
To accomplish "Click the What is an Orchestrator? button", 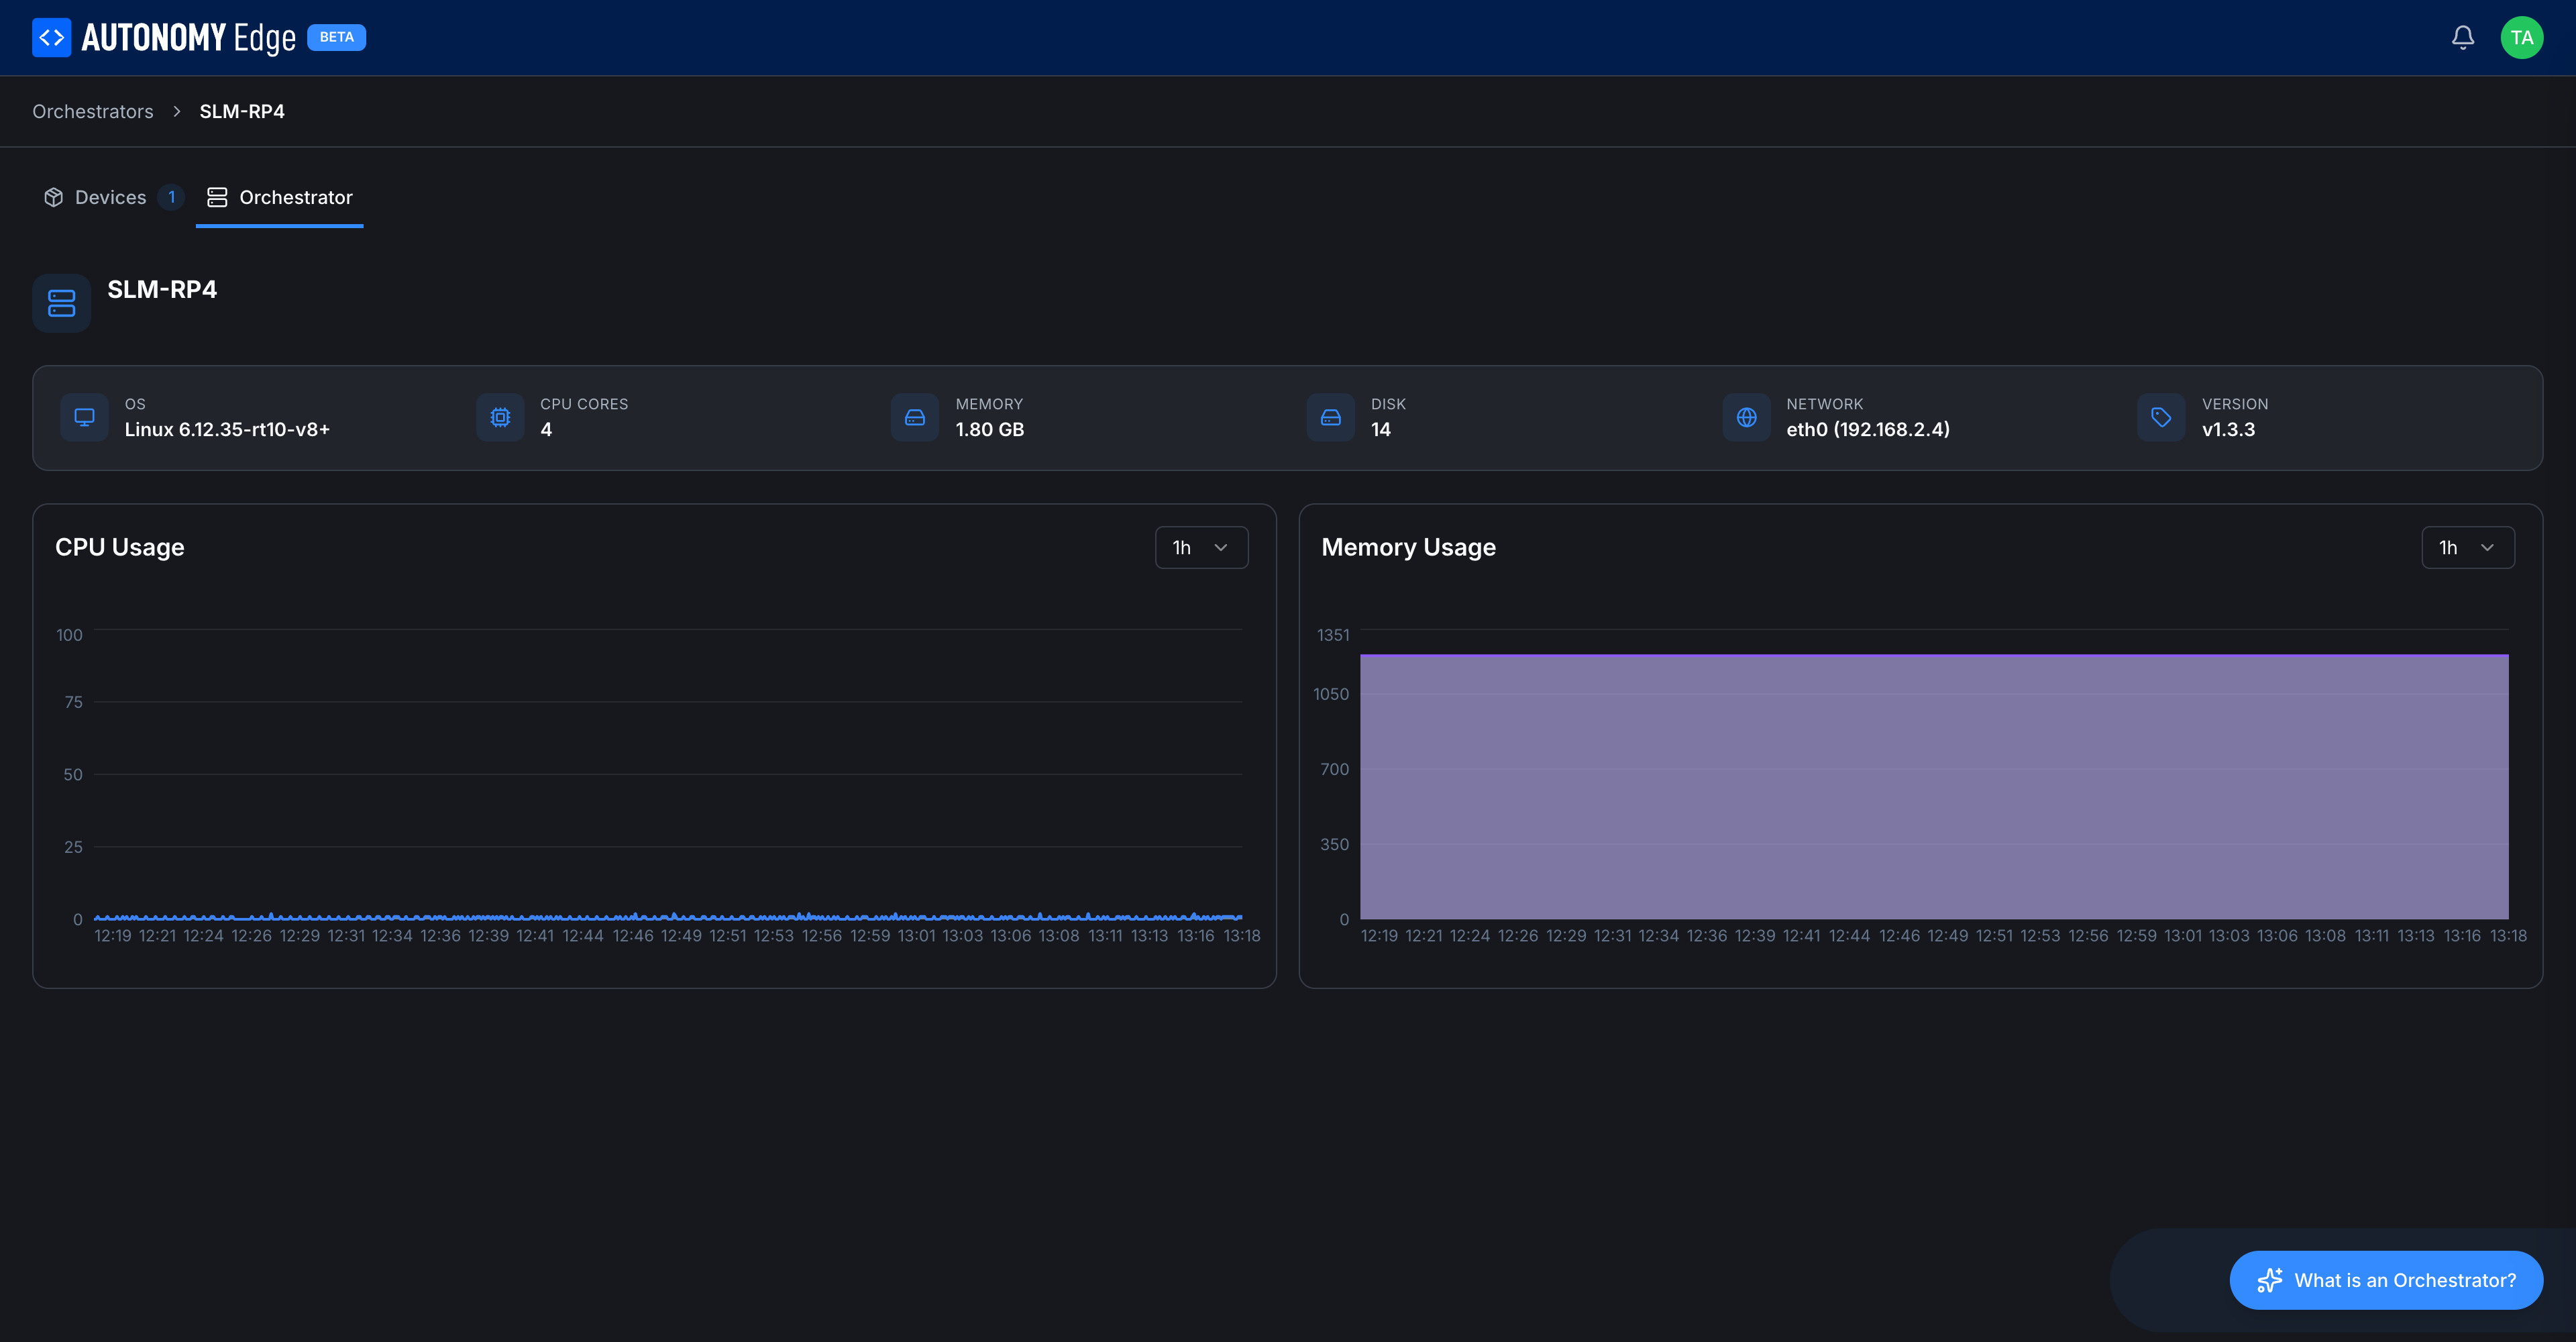I will point(2386,1280).
